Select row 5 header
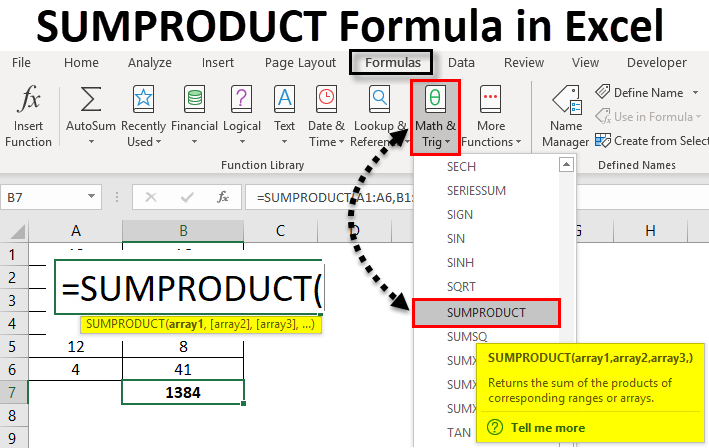The width and height of the screenshot is (709, 448). [14, 347]
